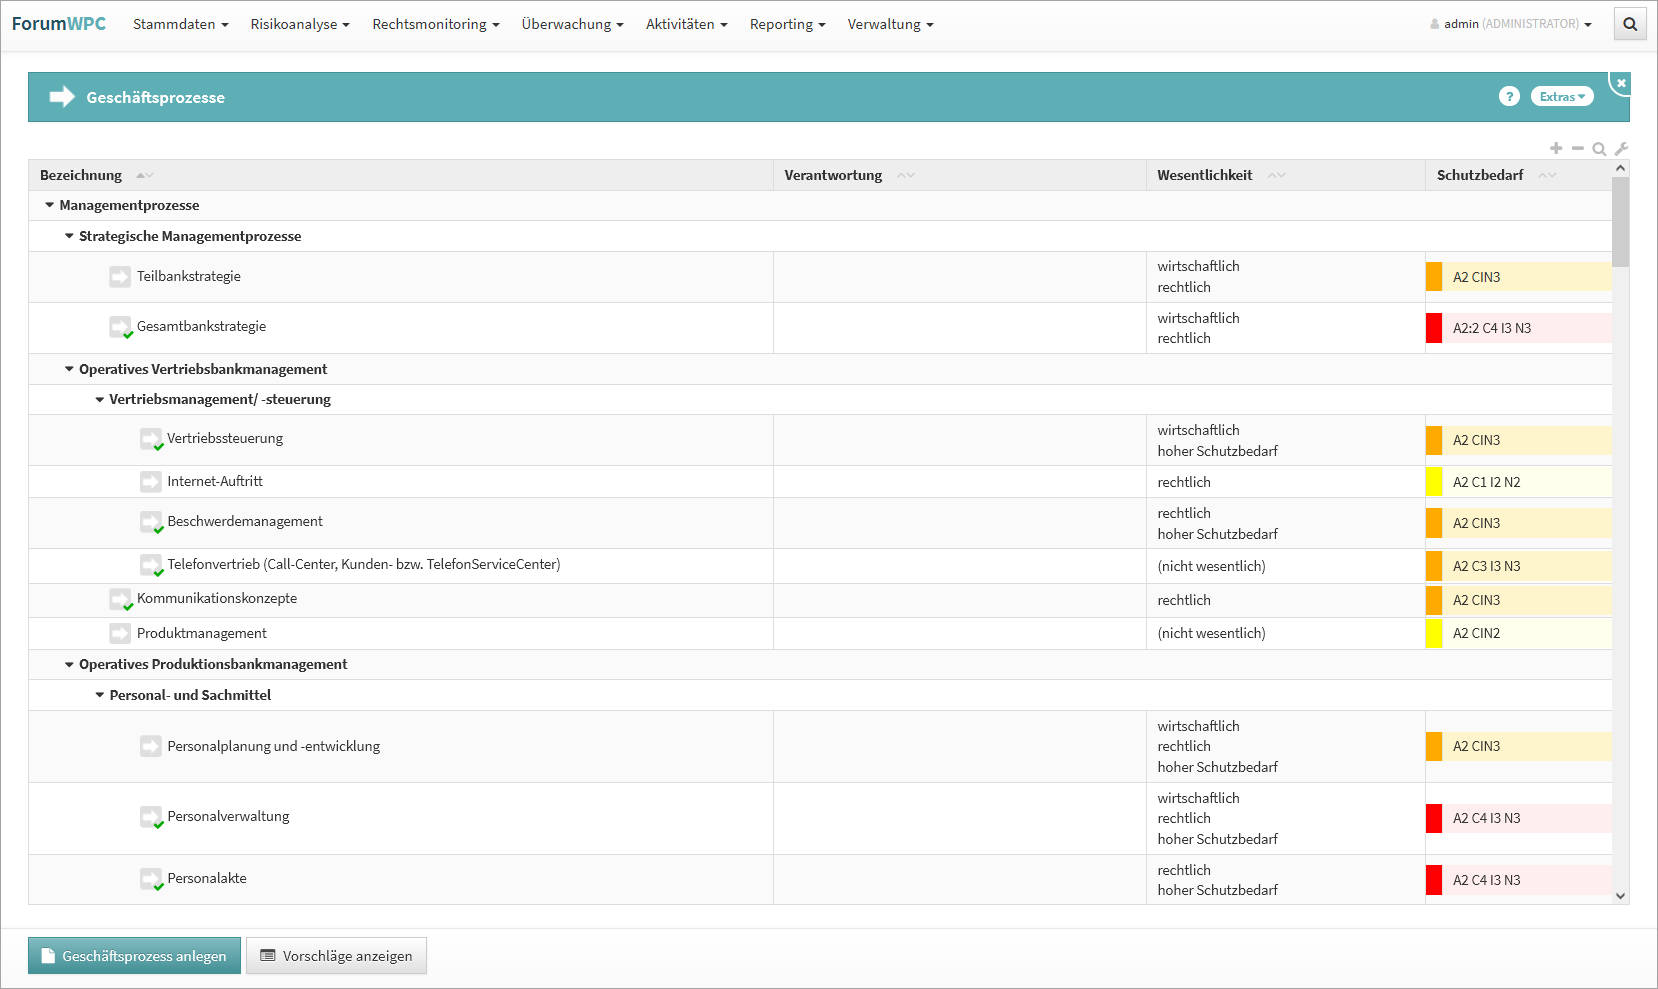Click the minus icon to collapse all rows
Screen dimensions: 1658x989
(1578, 148)
